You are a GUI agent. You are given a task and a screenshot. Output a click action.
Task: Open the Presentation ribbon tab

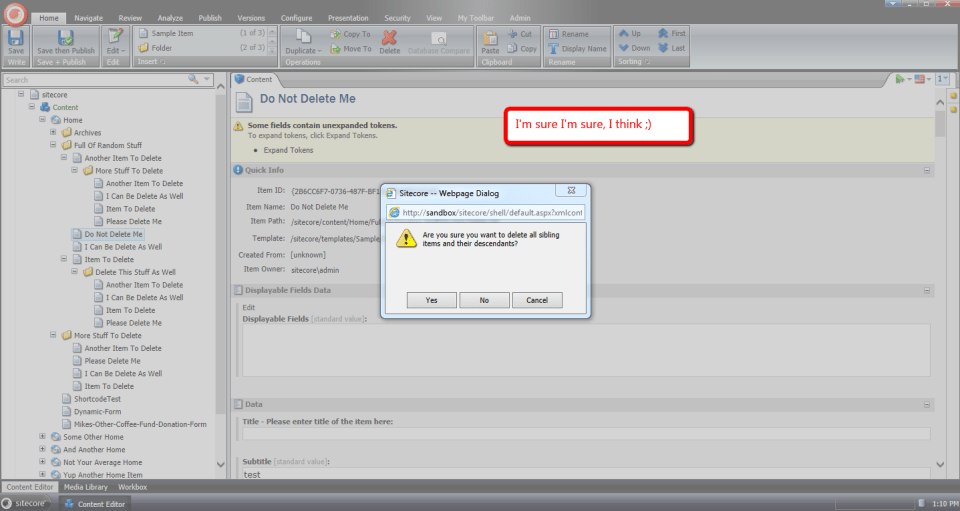(348, 18)
